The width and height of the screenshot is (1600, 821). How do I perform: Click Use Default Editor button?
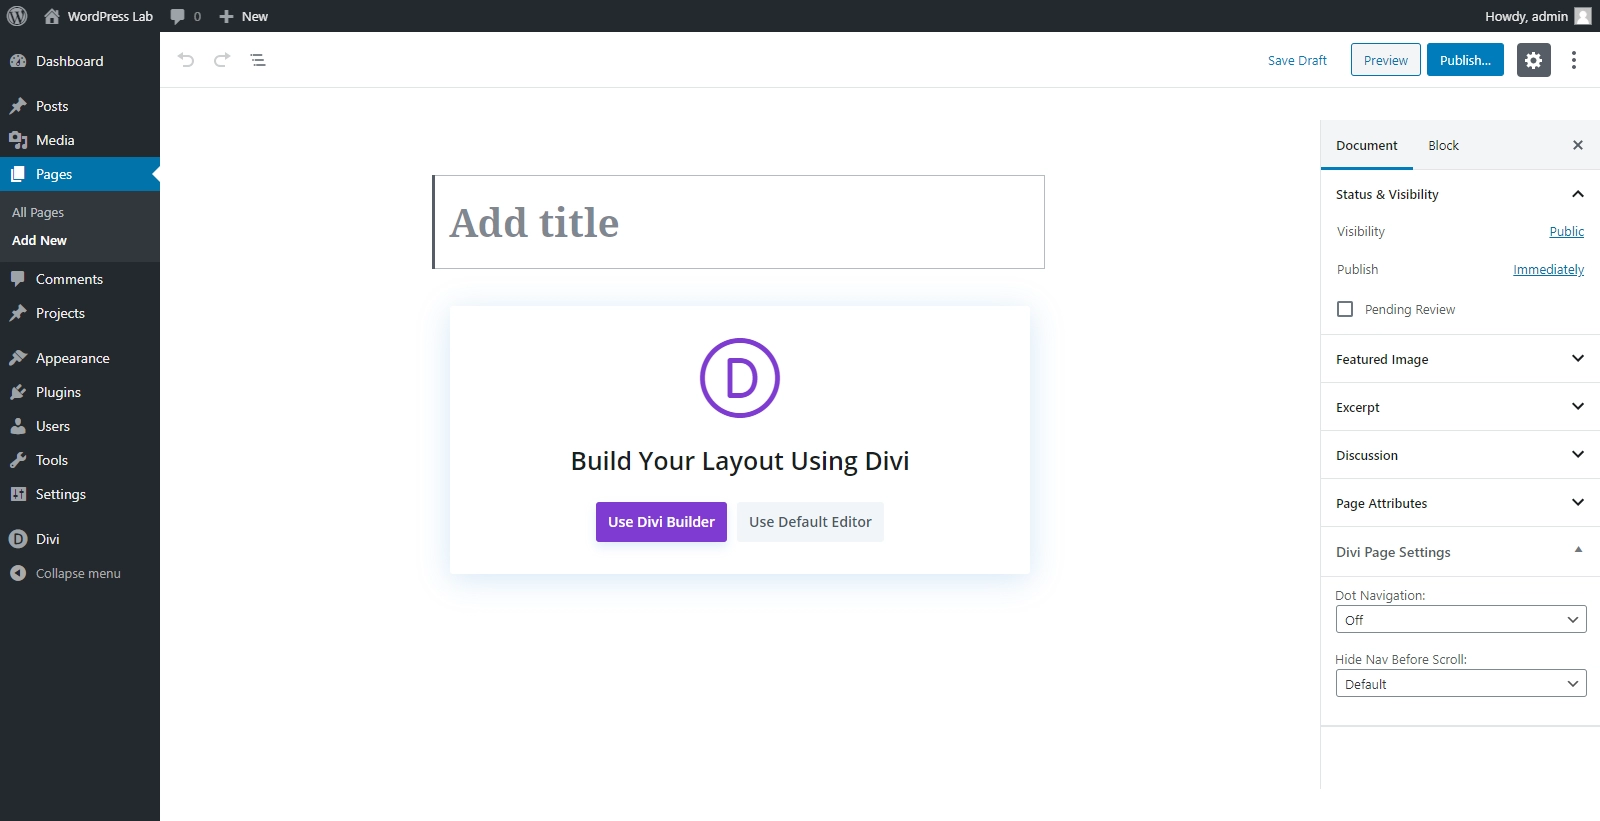point(810,522)
